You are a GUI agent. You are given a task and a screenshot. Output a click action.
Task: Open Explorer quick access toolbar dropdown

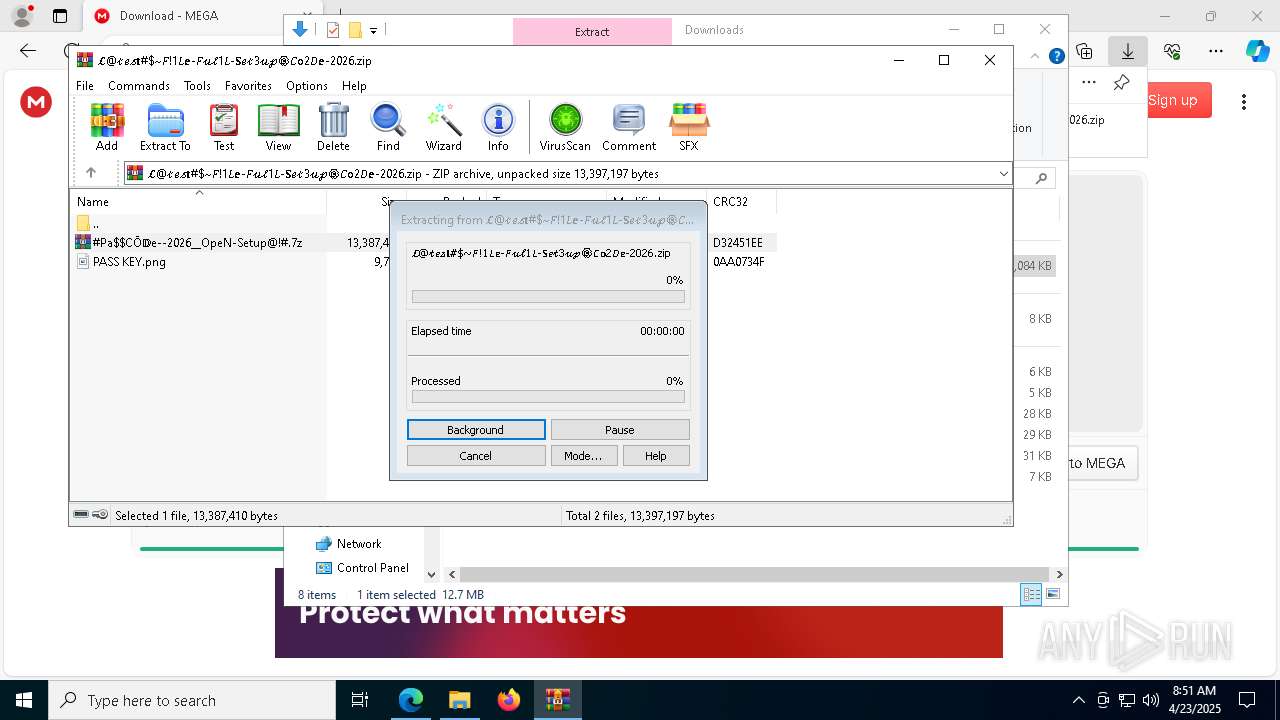(x=373, y=31)
